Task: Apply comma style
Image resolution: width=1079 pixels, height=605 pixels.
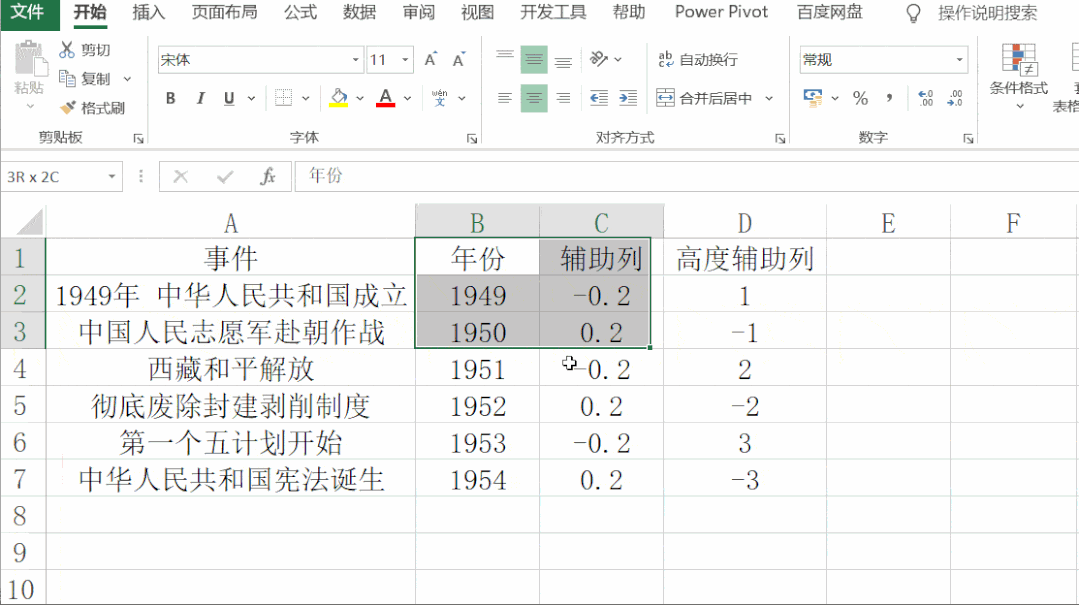Action: [x=889, y=98]
